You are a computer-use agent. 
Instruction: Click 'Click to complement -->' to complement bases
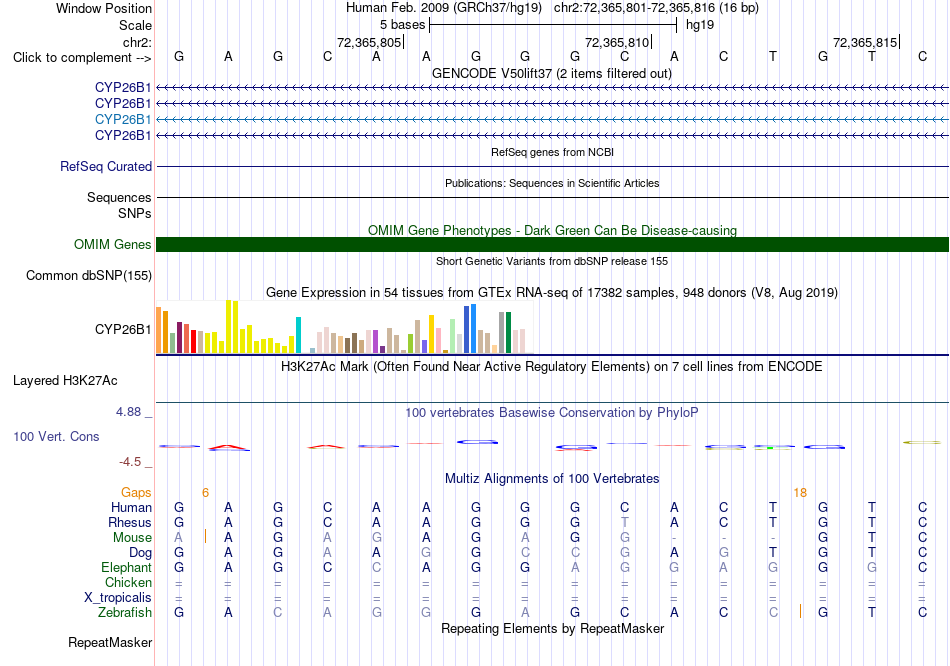coord(82,58)
